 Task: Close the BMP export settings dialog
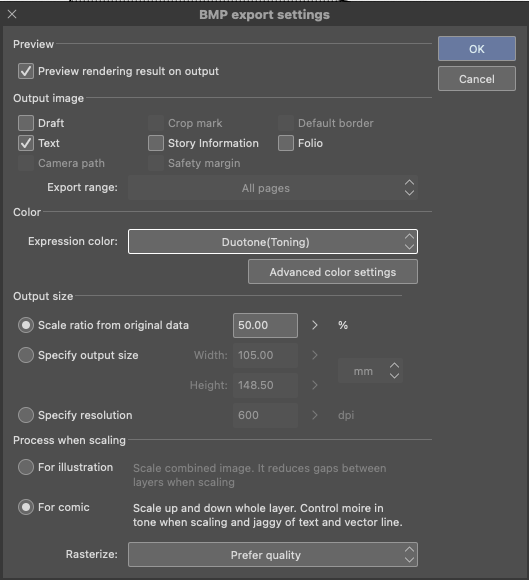pos(12,14)
